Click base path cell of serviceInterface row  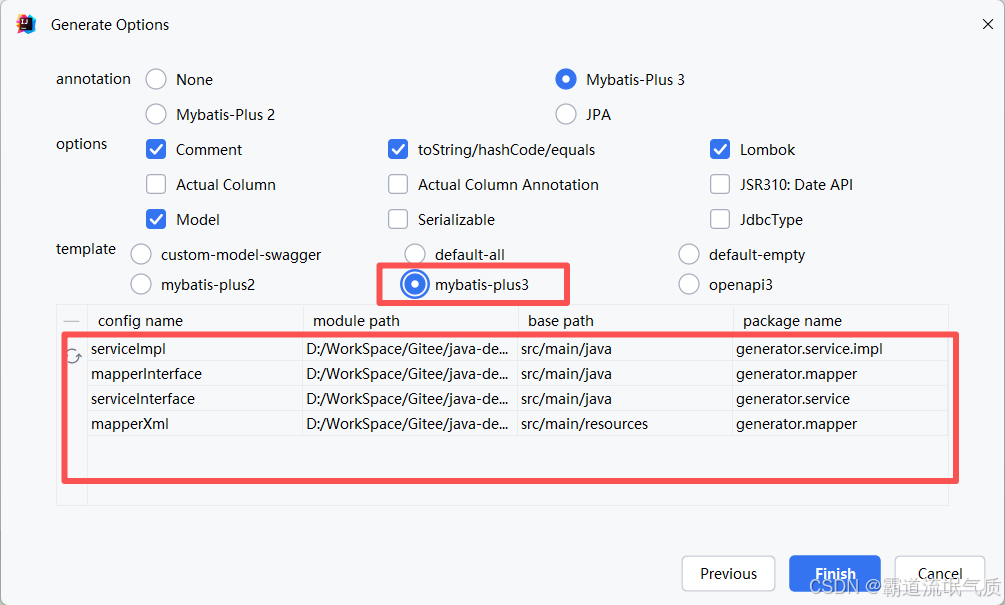point(625,399)
